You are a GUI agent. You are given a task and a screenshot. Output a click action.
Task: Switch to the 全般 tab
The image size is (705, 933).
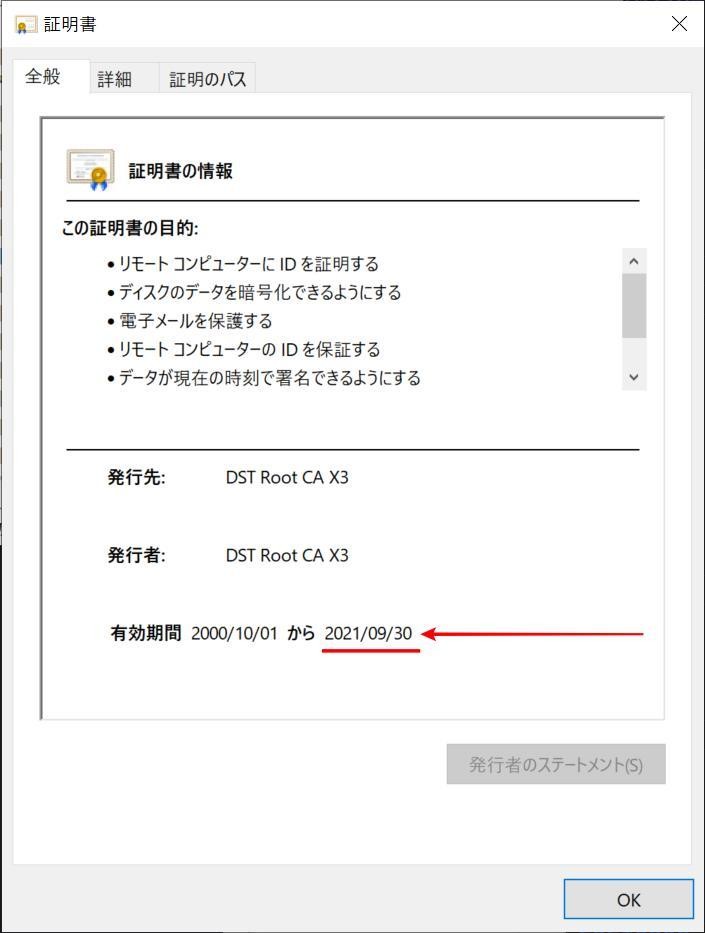click(43, 77)
